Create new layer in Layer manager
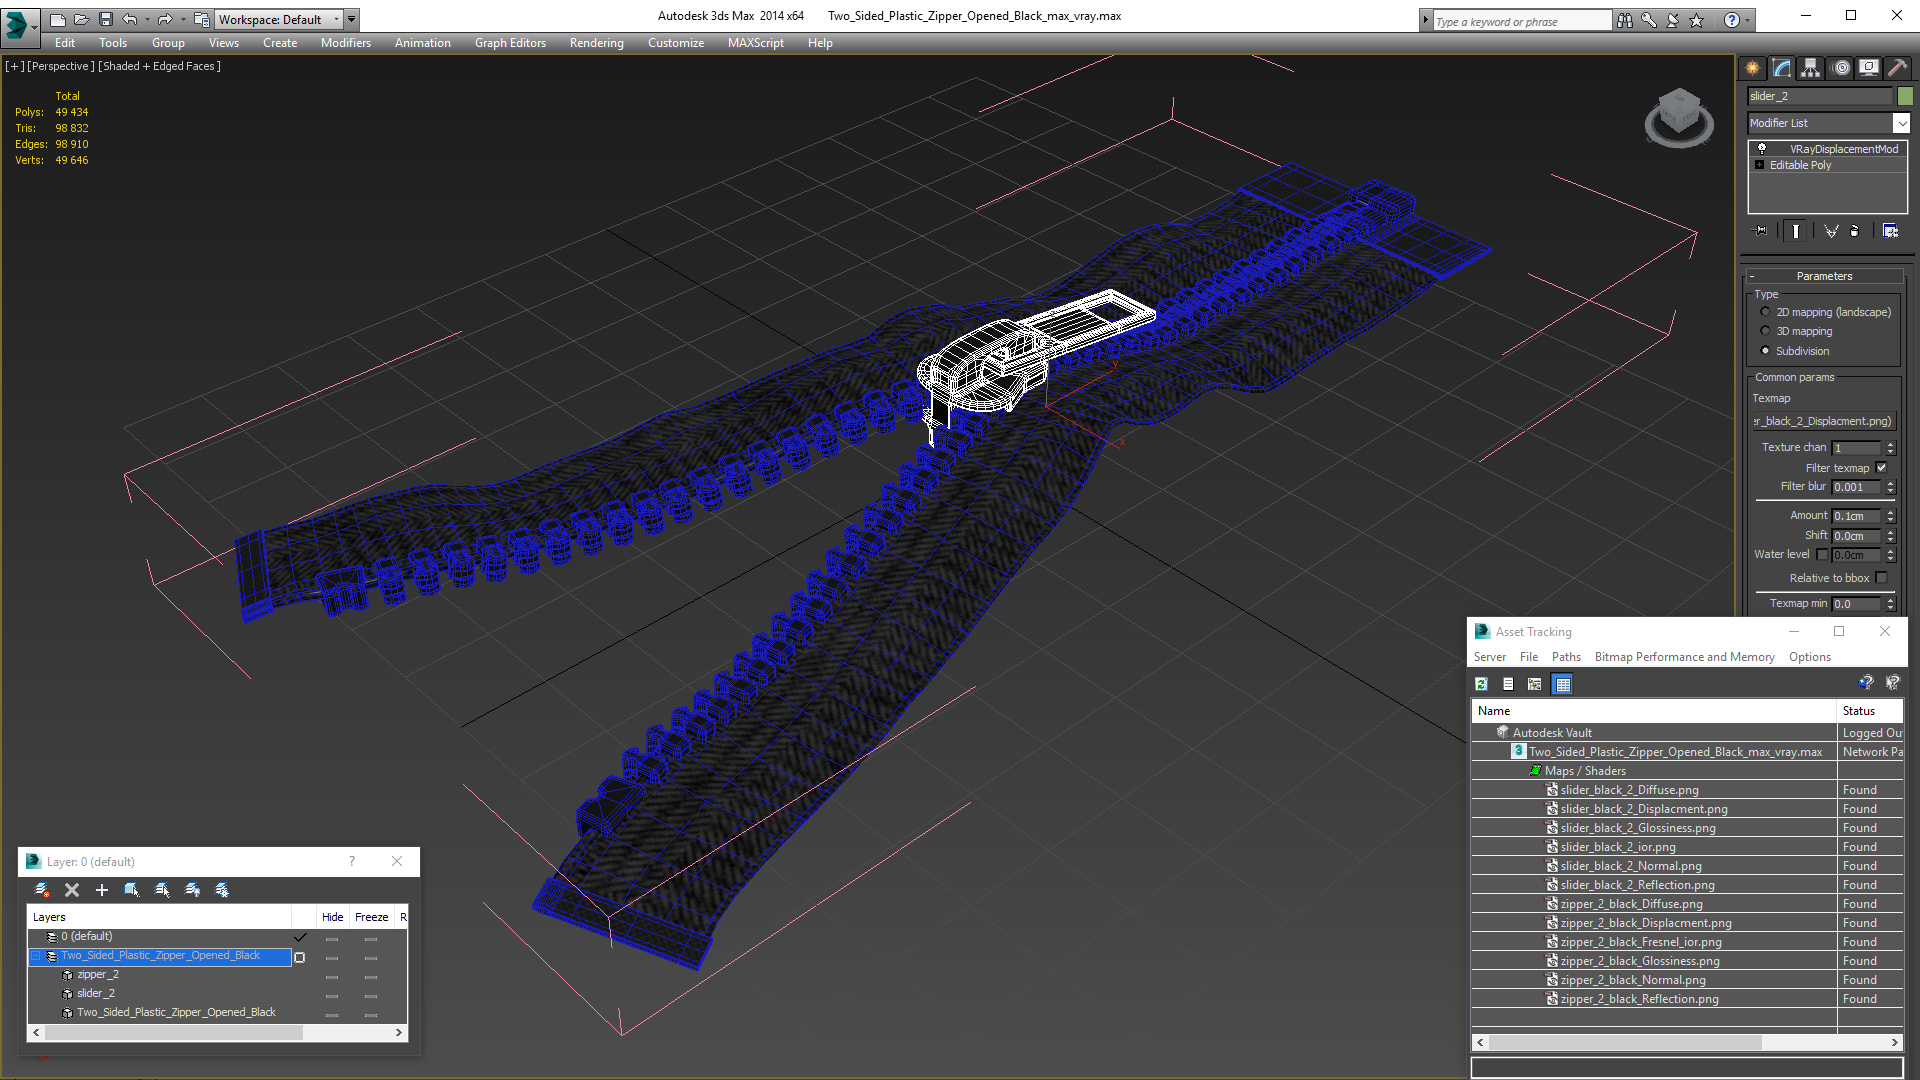Image resolution: width=1920 pixels, height=1080 pixels. (42, 890)
